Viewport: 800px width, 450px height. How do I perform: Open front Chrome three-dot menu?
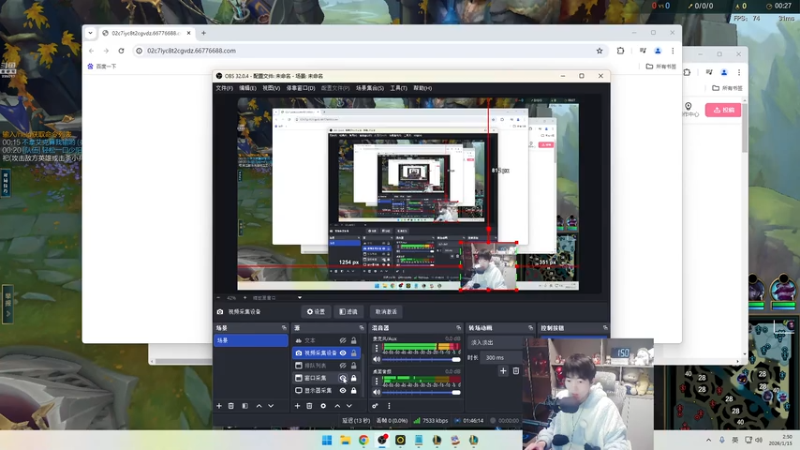pyautogui.click(x=672, y=51)
